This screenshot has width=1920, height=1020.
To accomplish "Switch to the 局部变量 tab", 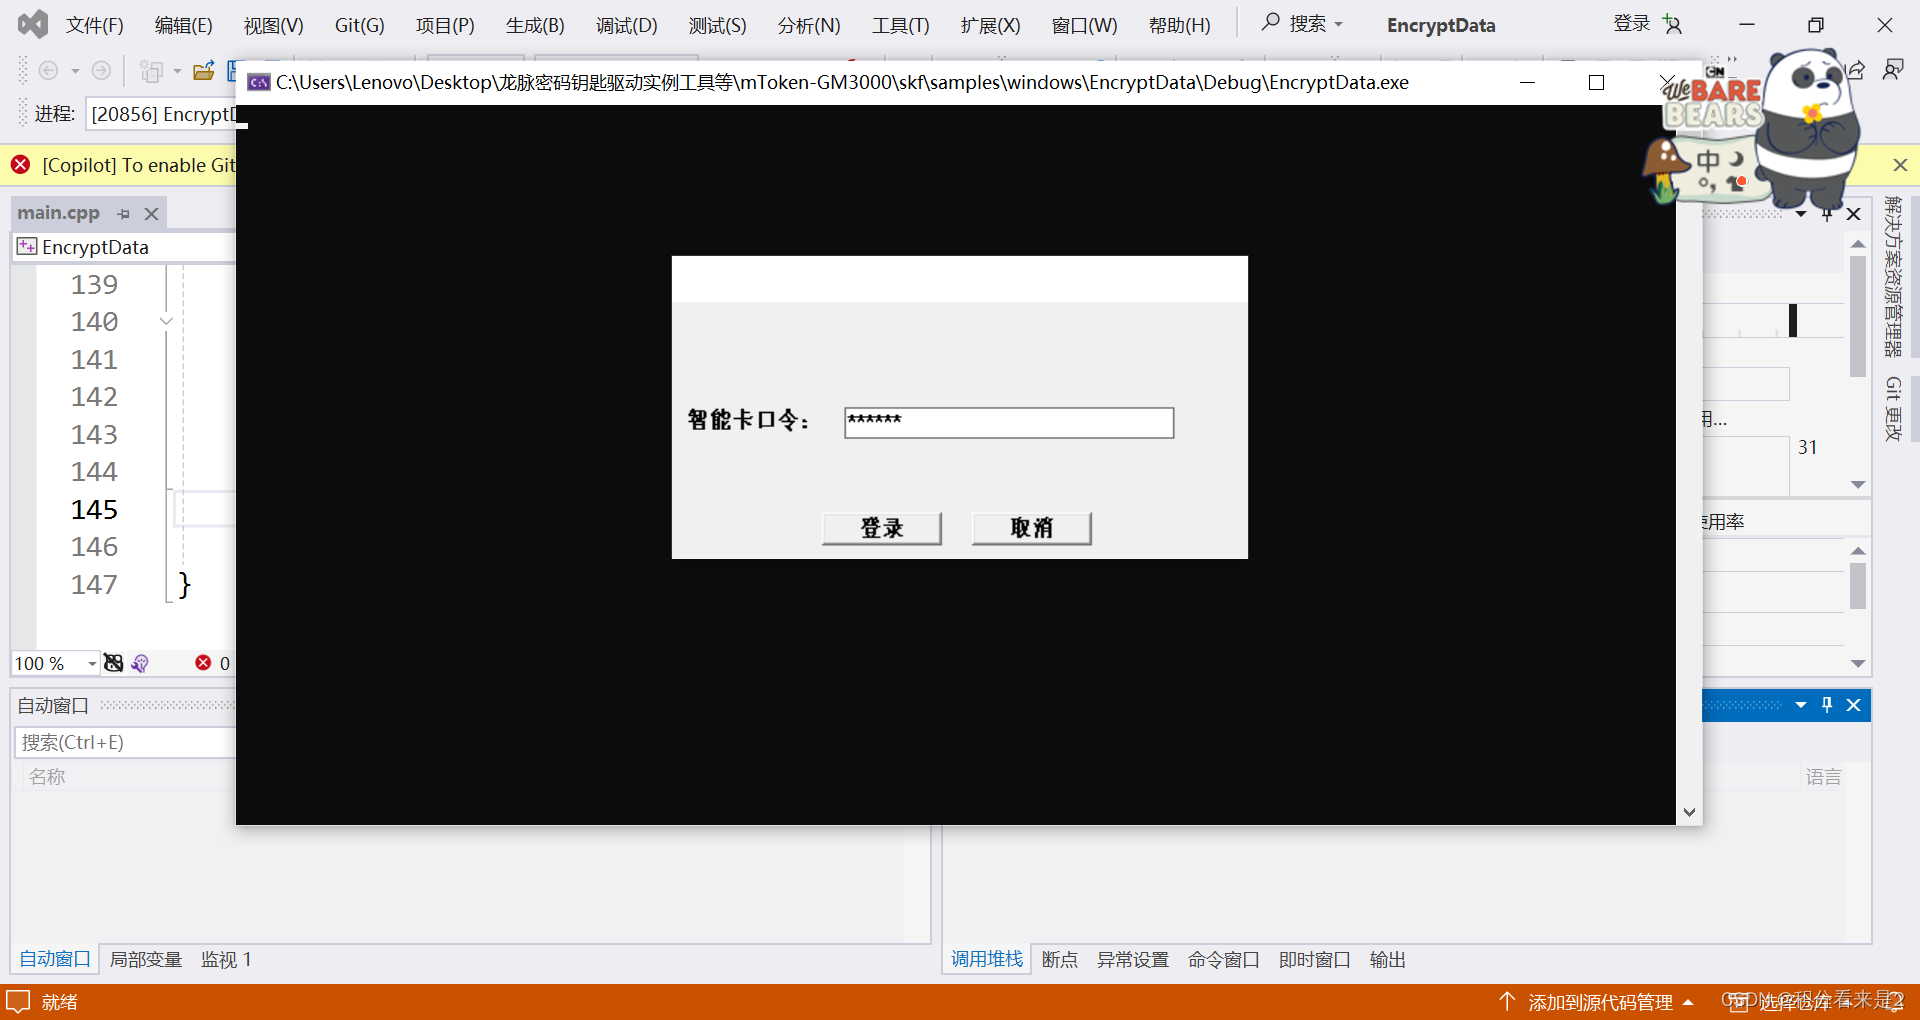I will click(x=146, y=959).
